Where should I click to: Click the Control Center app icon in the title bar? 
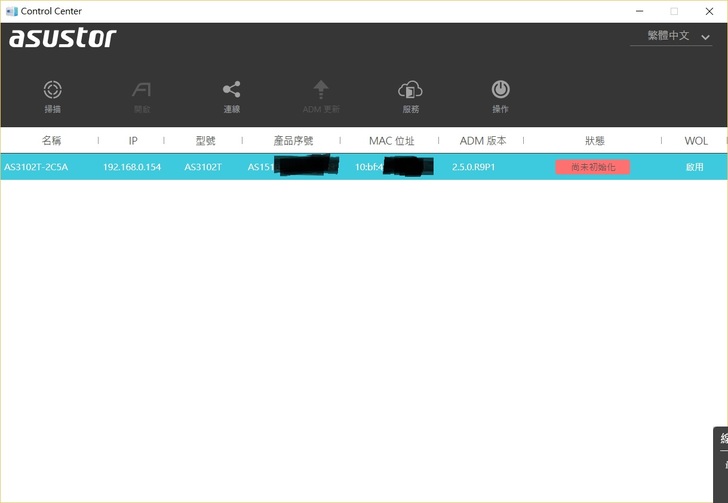12,11
